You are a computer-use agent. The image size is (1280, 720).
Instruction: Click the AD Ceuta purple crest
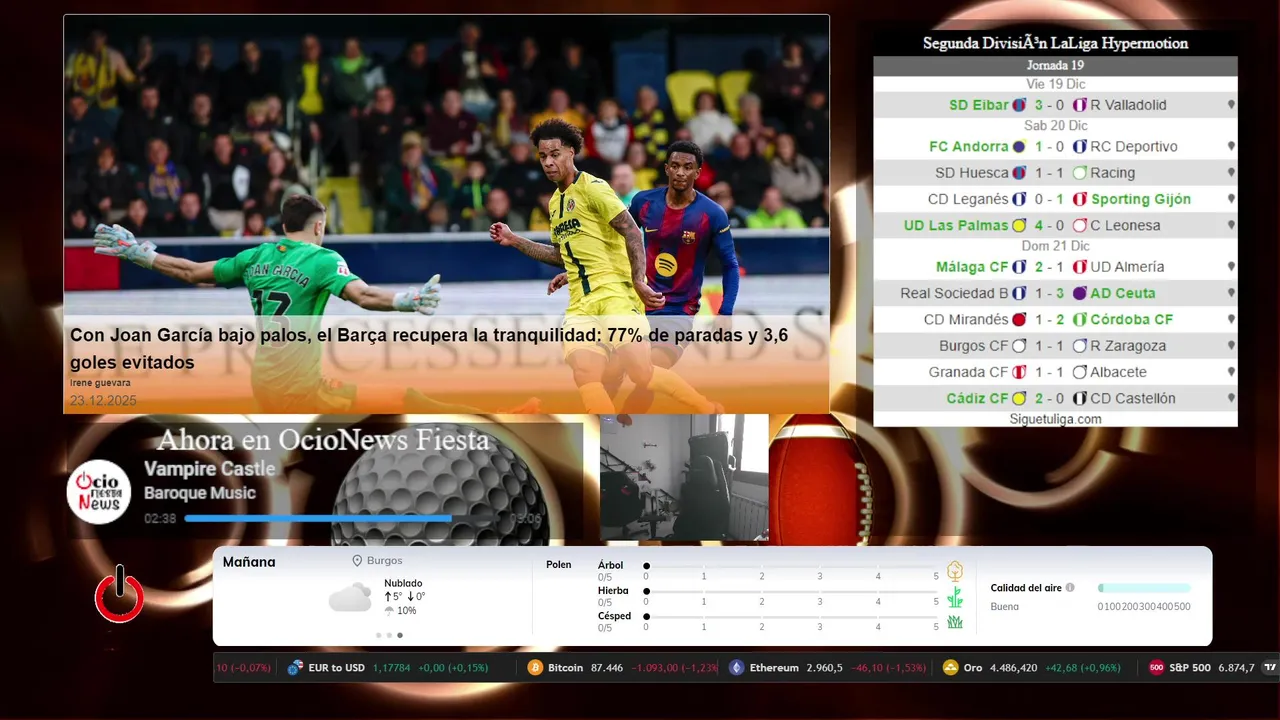1080,293
